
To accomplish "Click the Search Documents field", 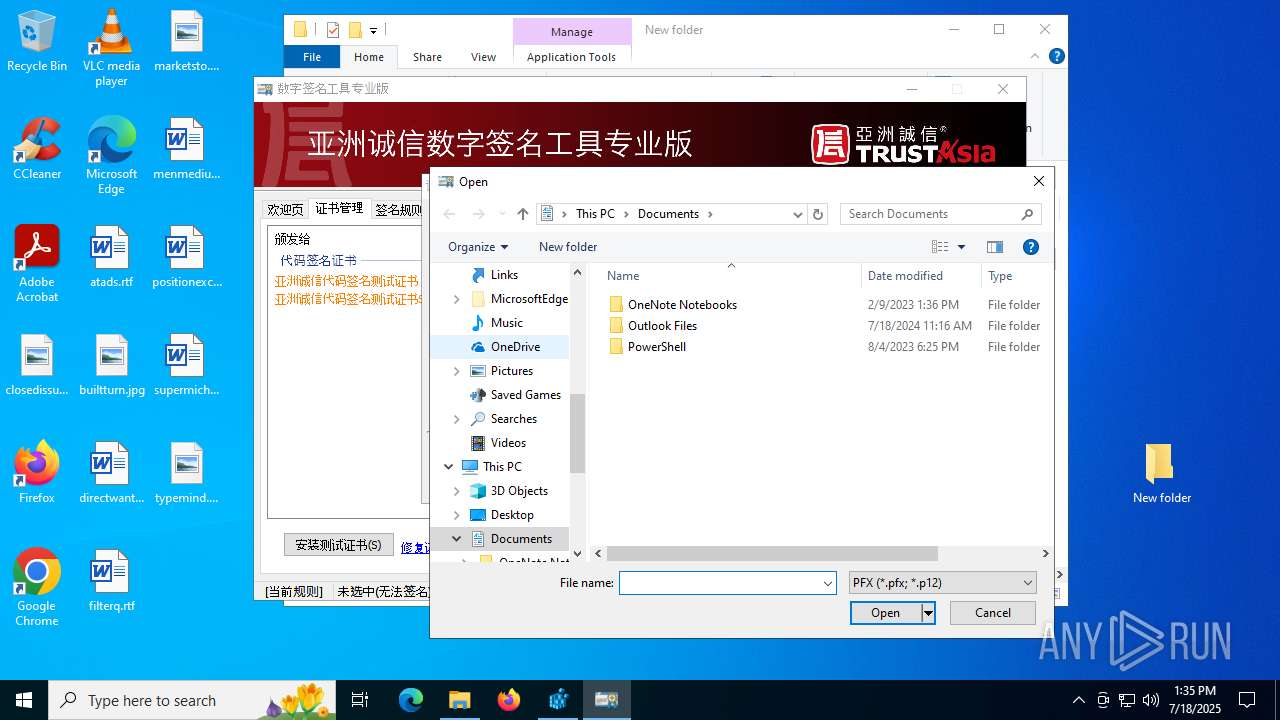I will pyautogui.click(x=930, y=214).
